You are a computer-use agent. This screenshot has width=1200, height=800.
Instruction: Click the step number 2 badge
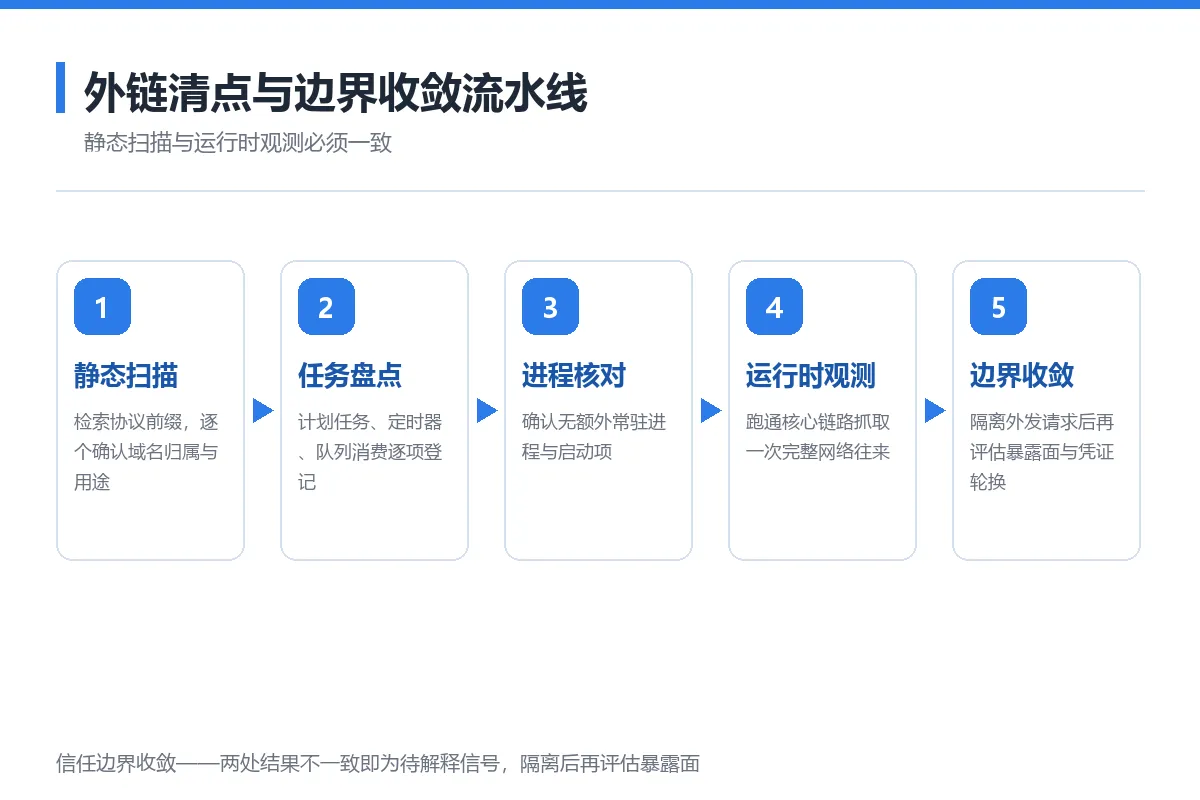326,307
